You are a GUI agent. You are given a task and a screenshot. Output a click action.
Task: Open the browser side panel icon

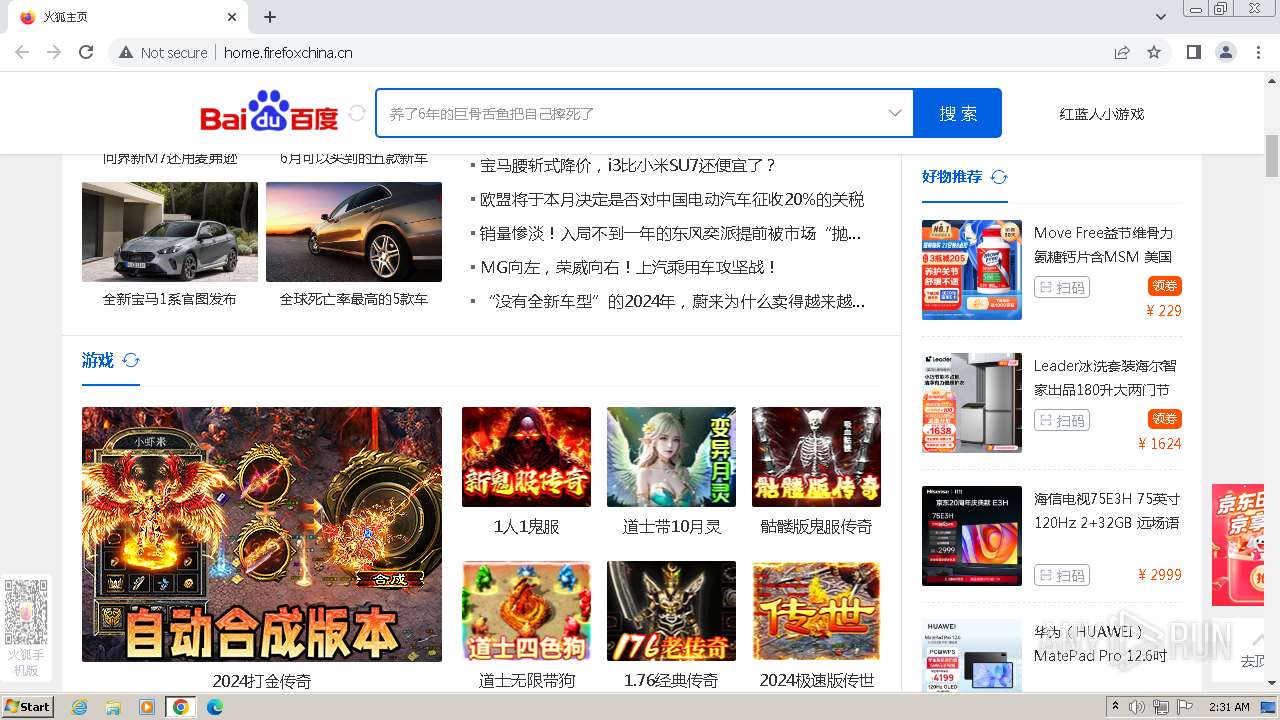1193,52
